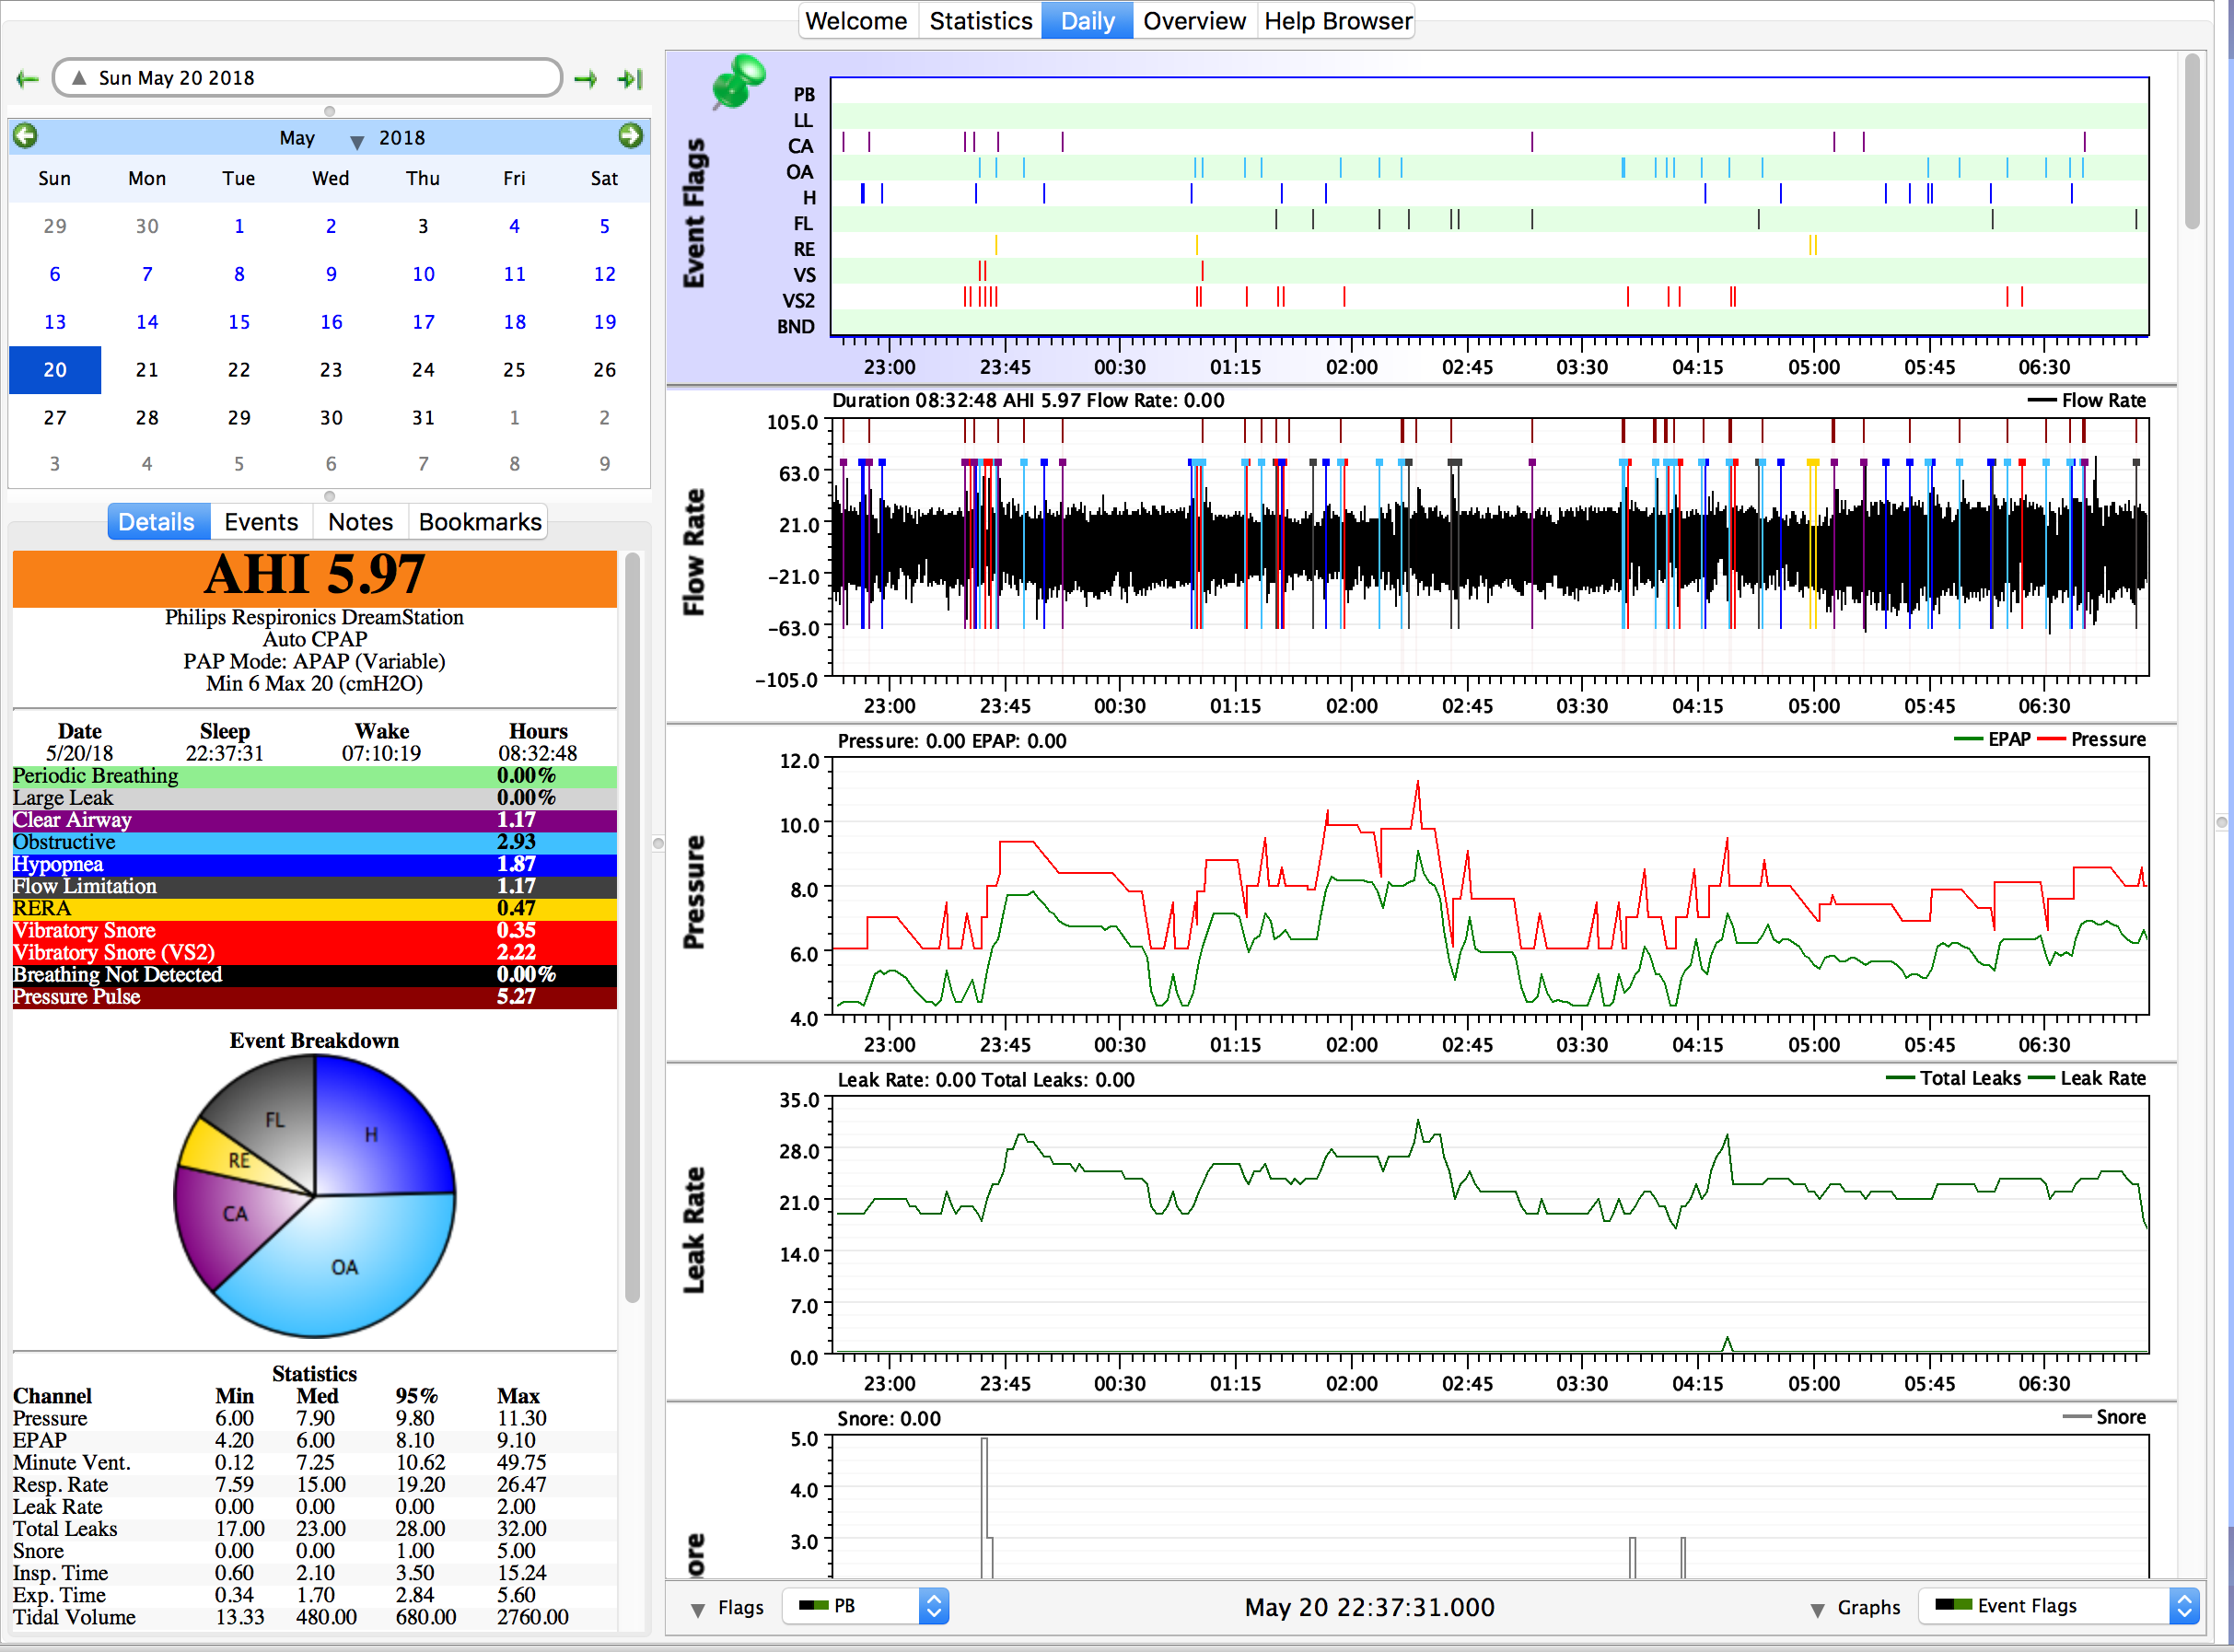Expand the Flags menu triangle
2234x1652 pixels.
click(698, 1609)
